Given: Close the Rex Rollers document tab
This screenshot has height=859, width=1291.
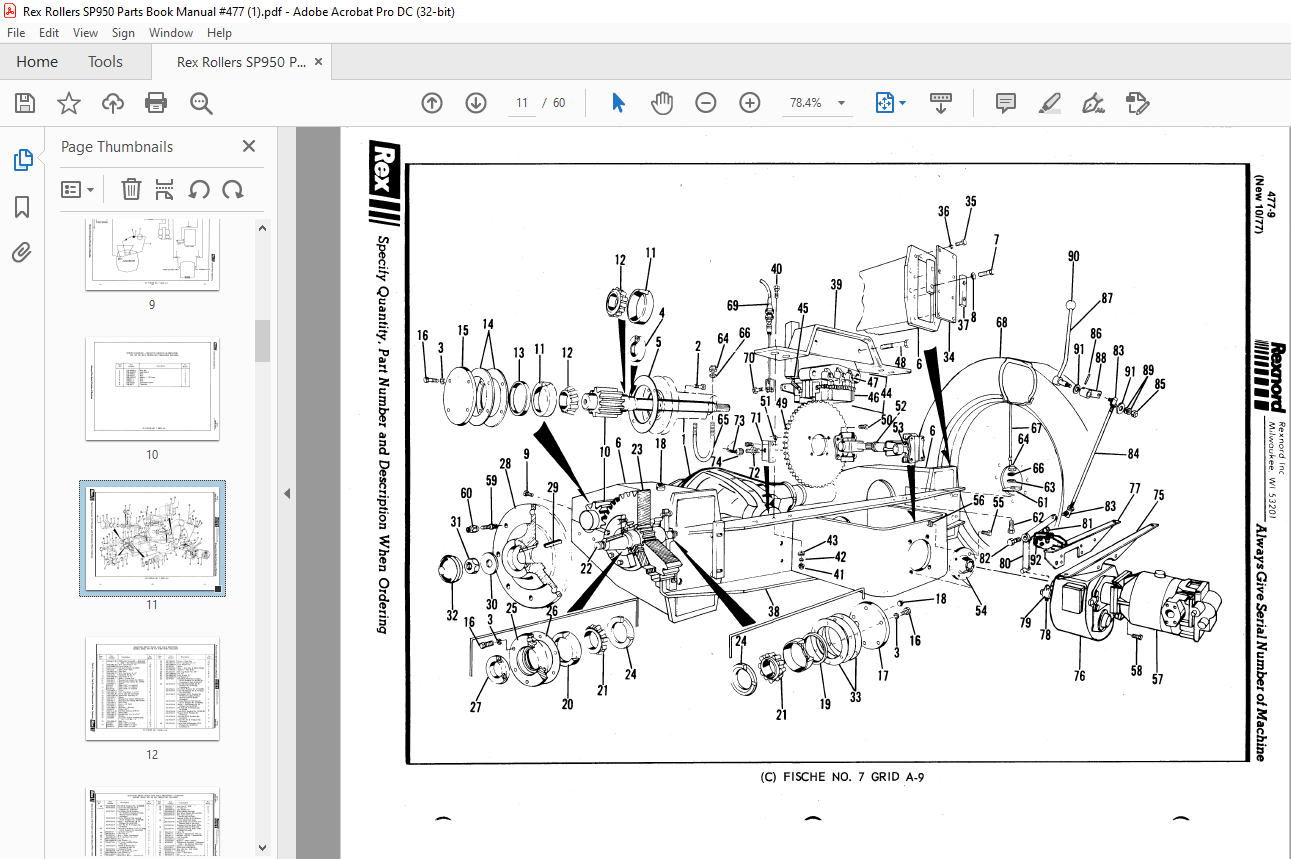Looking at the screenshot, I should [x=319, y=62].
